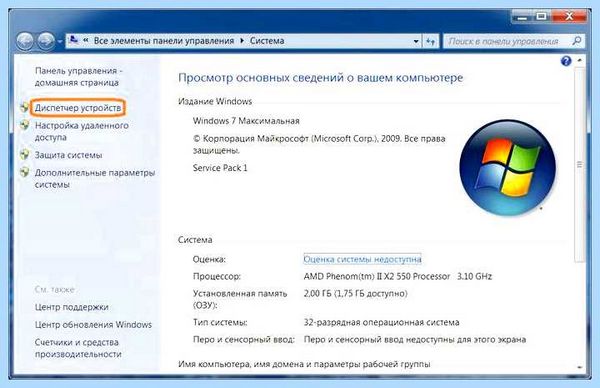Click the page heading 'Просмотр основных сведений'
This screenshot has width=600, height=388.
pos(321,78)
